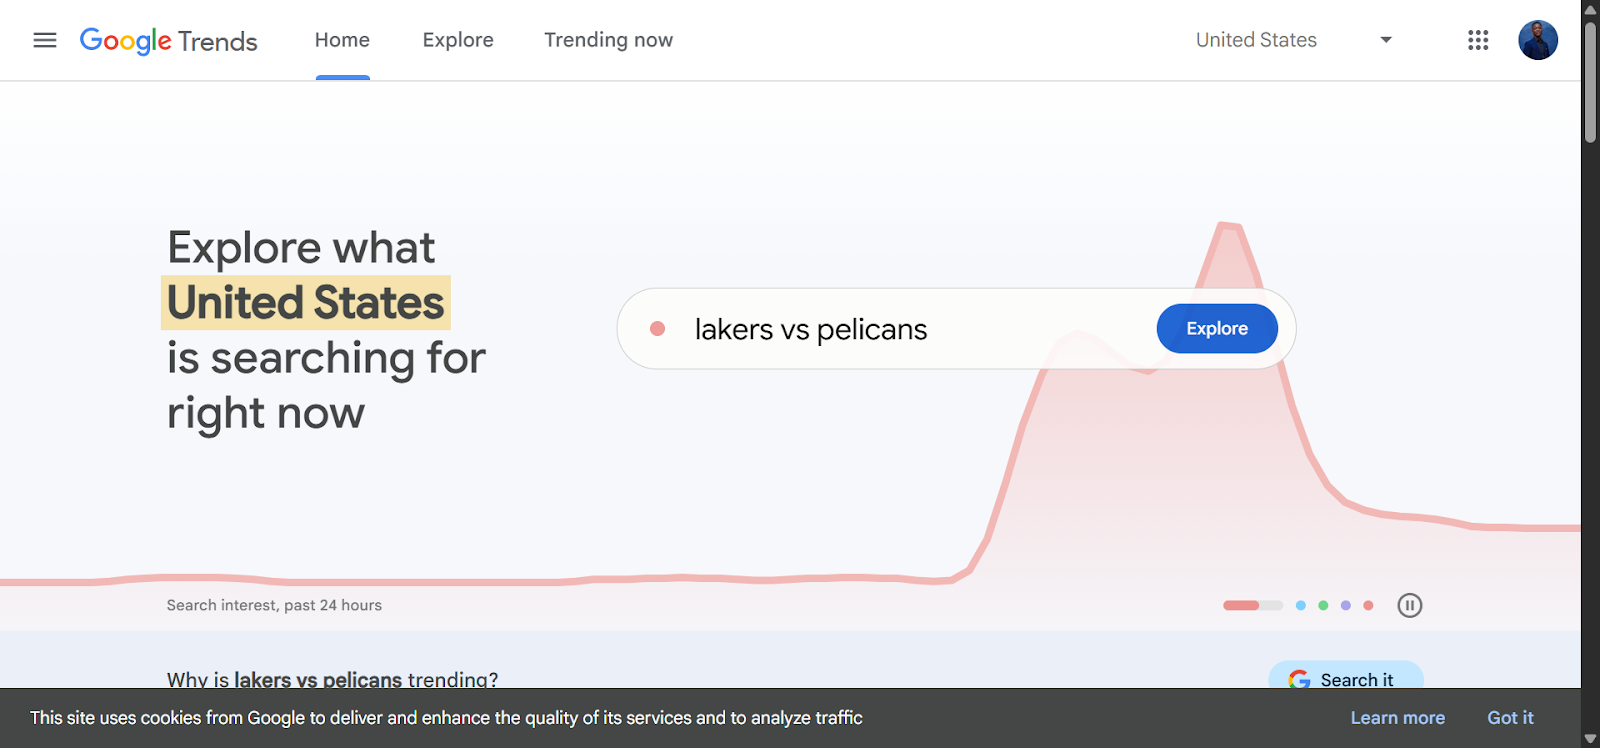Viewport: 1600px width, 748px height.
Task: Open the Trending now tab
Action: (x=608, y=40)
